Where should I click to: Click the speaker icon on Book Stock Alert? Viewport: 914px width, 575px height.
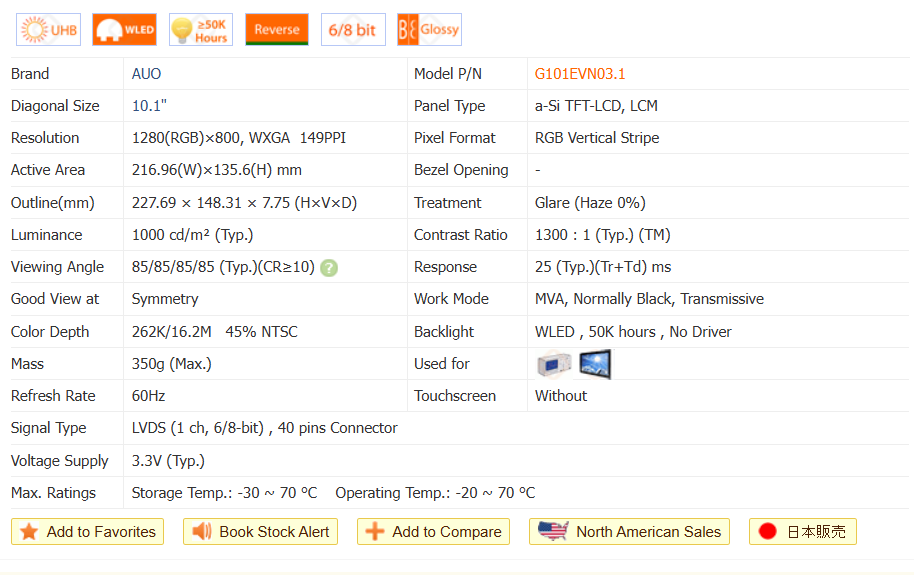click(202, 532)
